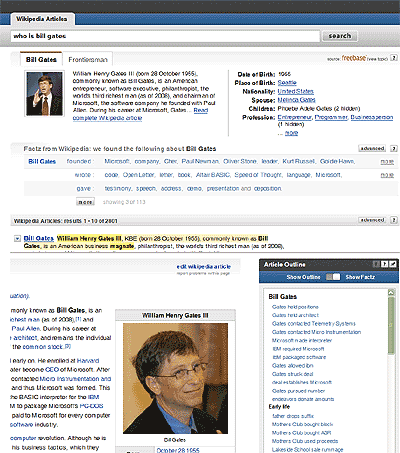Click the Article Outline scrollbar up arrow

pyautogui.click(x=391, y=292)
